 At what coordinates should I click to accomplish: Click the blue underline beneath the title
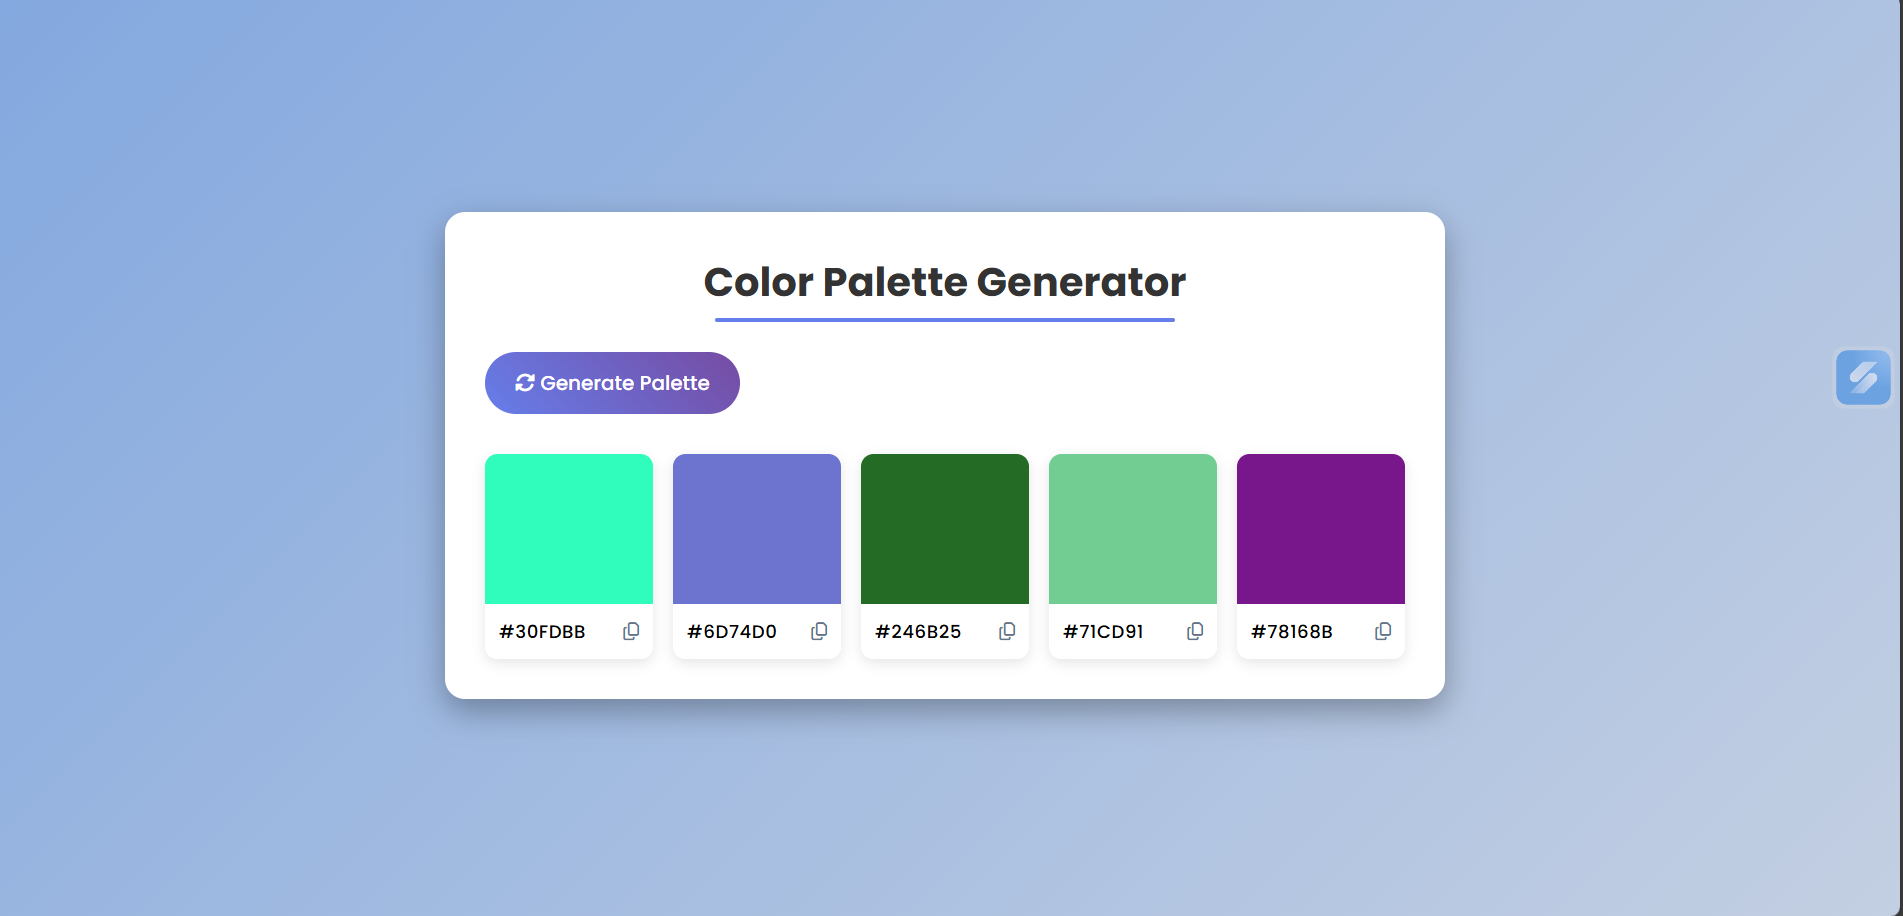(945, 320)
